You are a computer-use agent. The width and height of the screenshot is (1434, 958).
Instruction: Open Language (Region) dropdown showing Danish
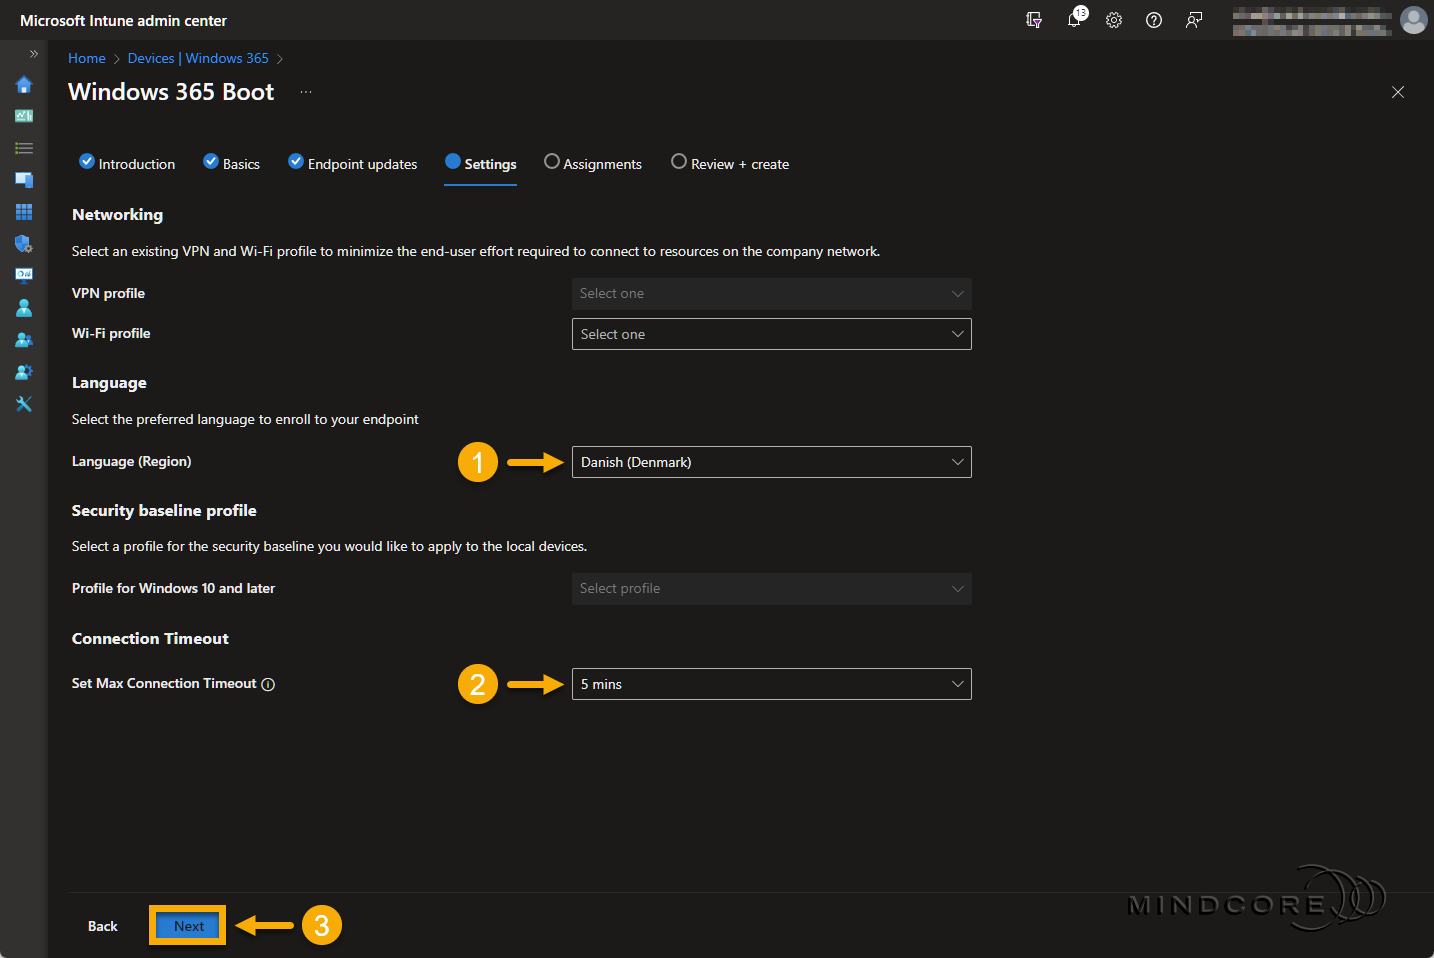[x=771, y=462]
